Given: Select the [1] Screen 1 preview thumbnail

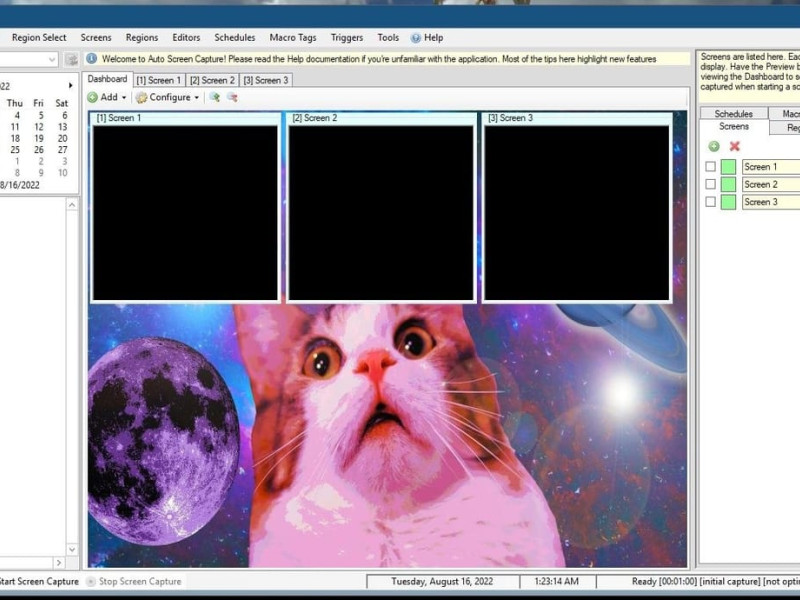Looking at the screenshot, I should point(185,213).
